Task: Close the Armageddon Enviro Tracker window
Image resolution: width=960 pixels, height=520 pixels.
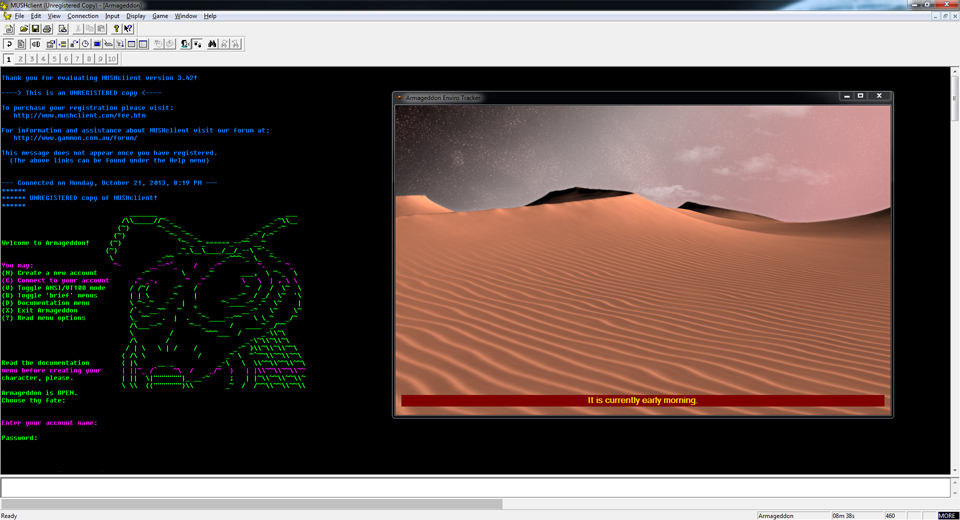Action: coord(879,96)
